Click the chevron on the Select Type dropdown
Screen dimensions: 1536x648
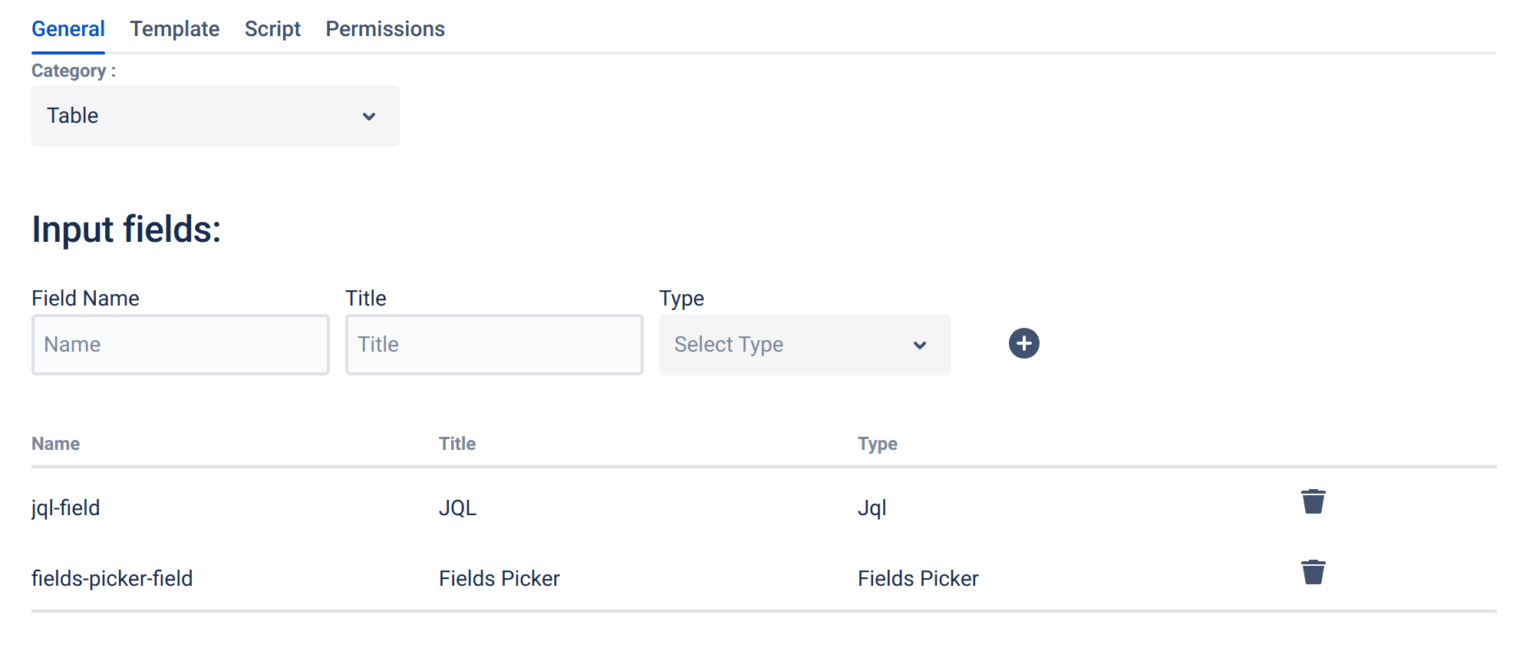(x=919, y=344)
